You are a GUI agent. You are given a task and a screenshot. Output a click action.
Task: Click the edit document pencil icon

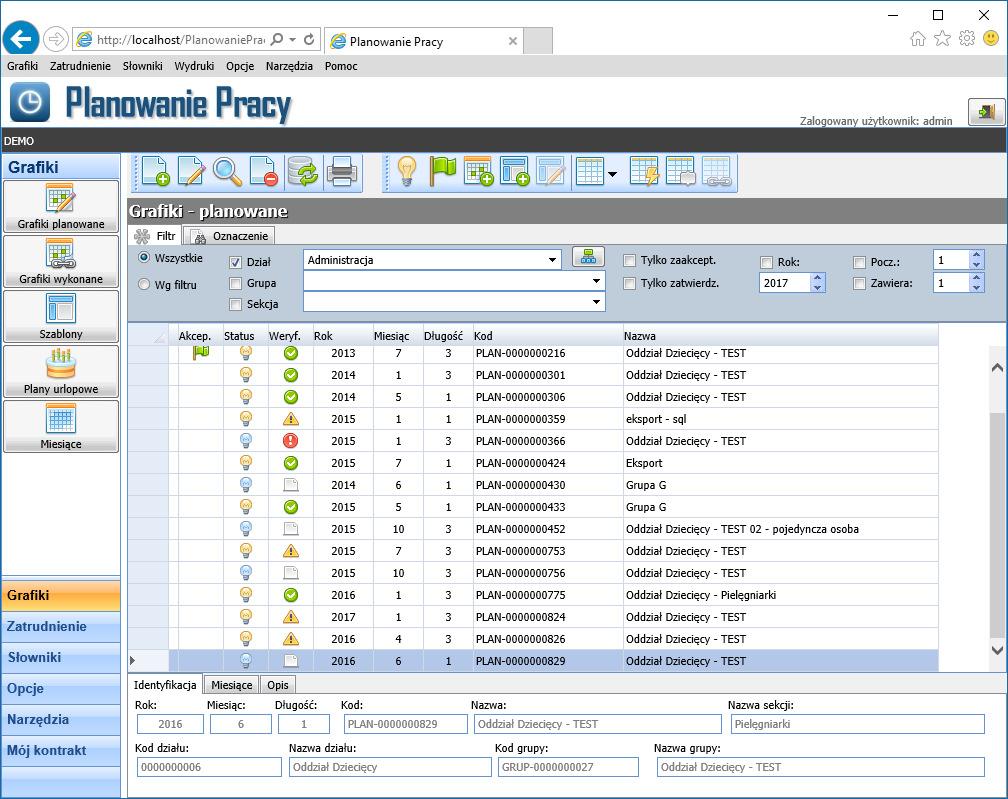point(192,172)
